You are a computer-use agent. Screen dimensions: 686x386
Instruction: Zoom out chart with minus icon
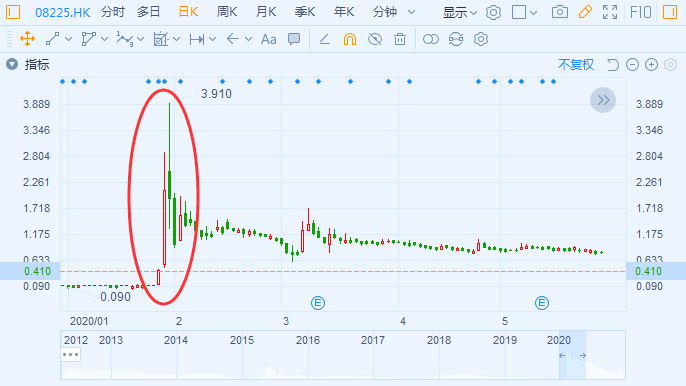point(632,65)
